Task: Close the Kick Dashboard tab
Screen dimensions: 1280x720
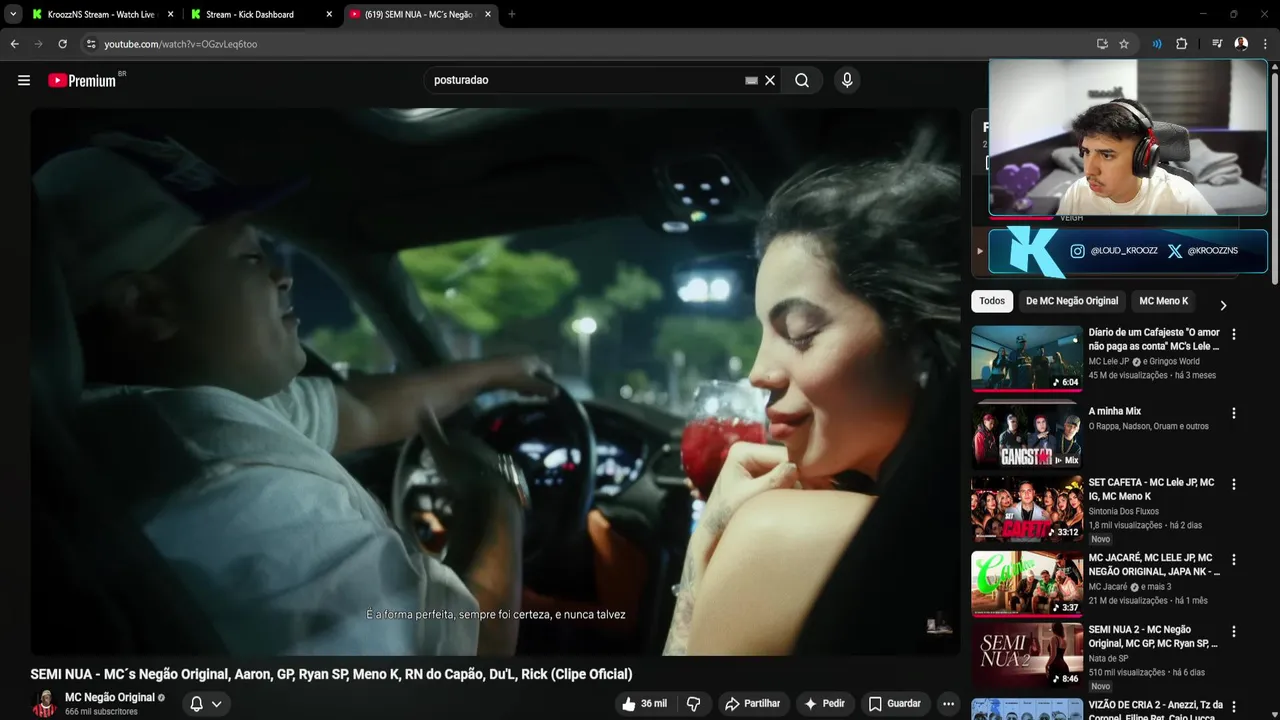Action: pyautogui.click(x=329, y=15)
